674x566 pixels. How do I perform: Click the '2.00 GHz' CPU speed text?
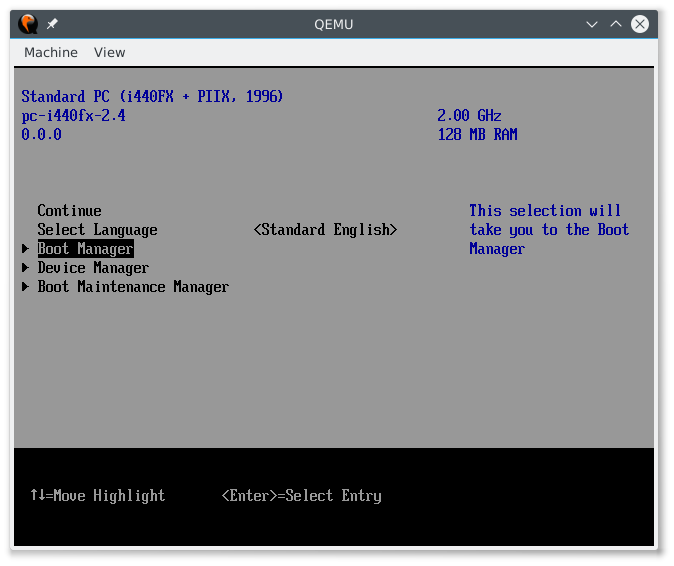(469, 116)
